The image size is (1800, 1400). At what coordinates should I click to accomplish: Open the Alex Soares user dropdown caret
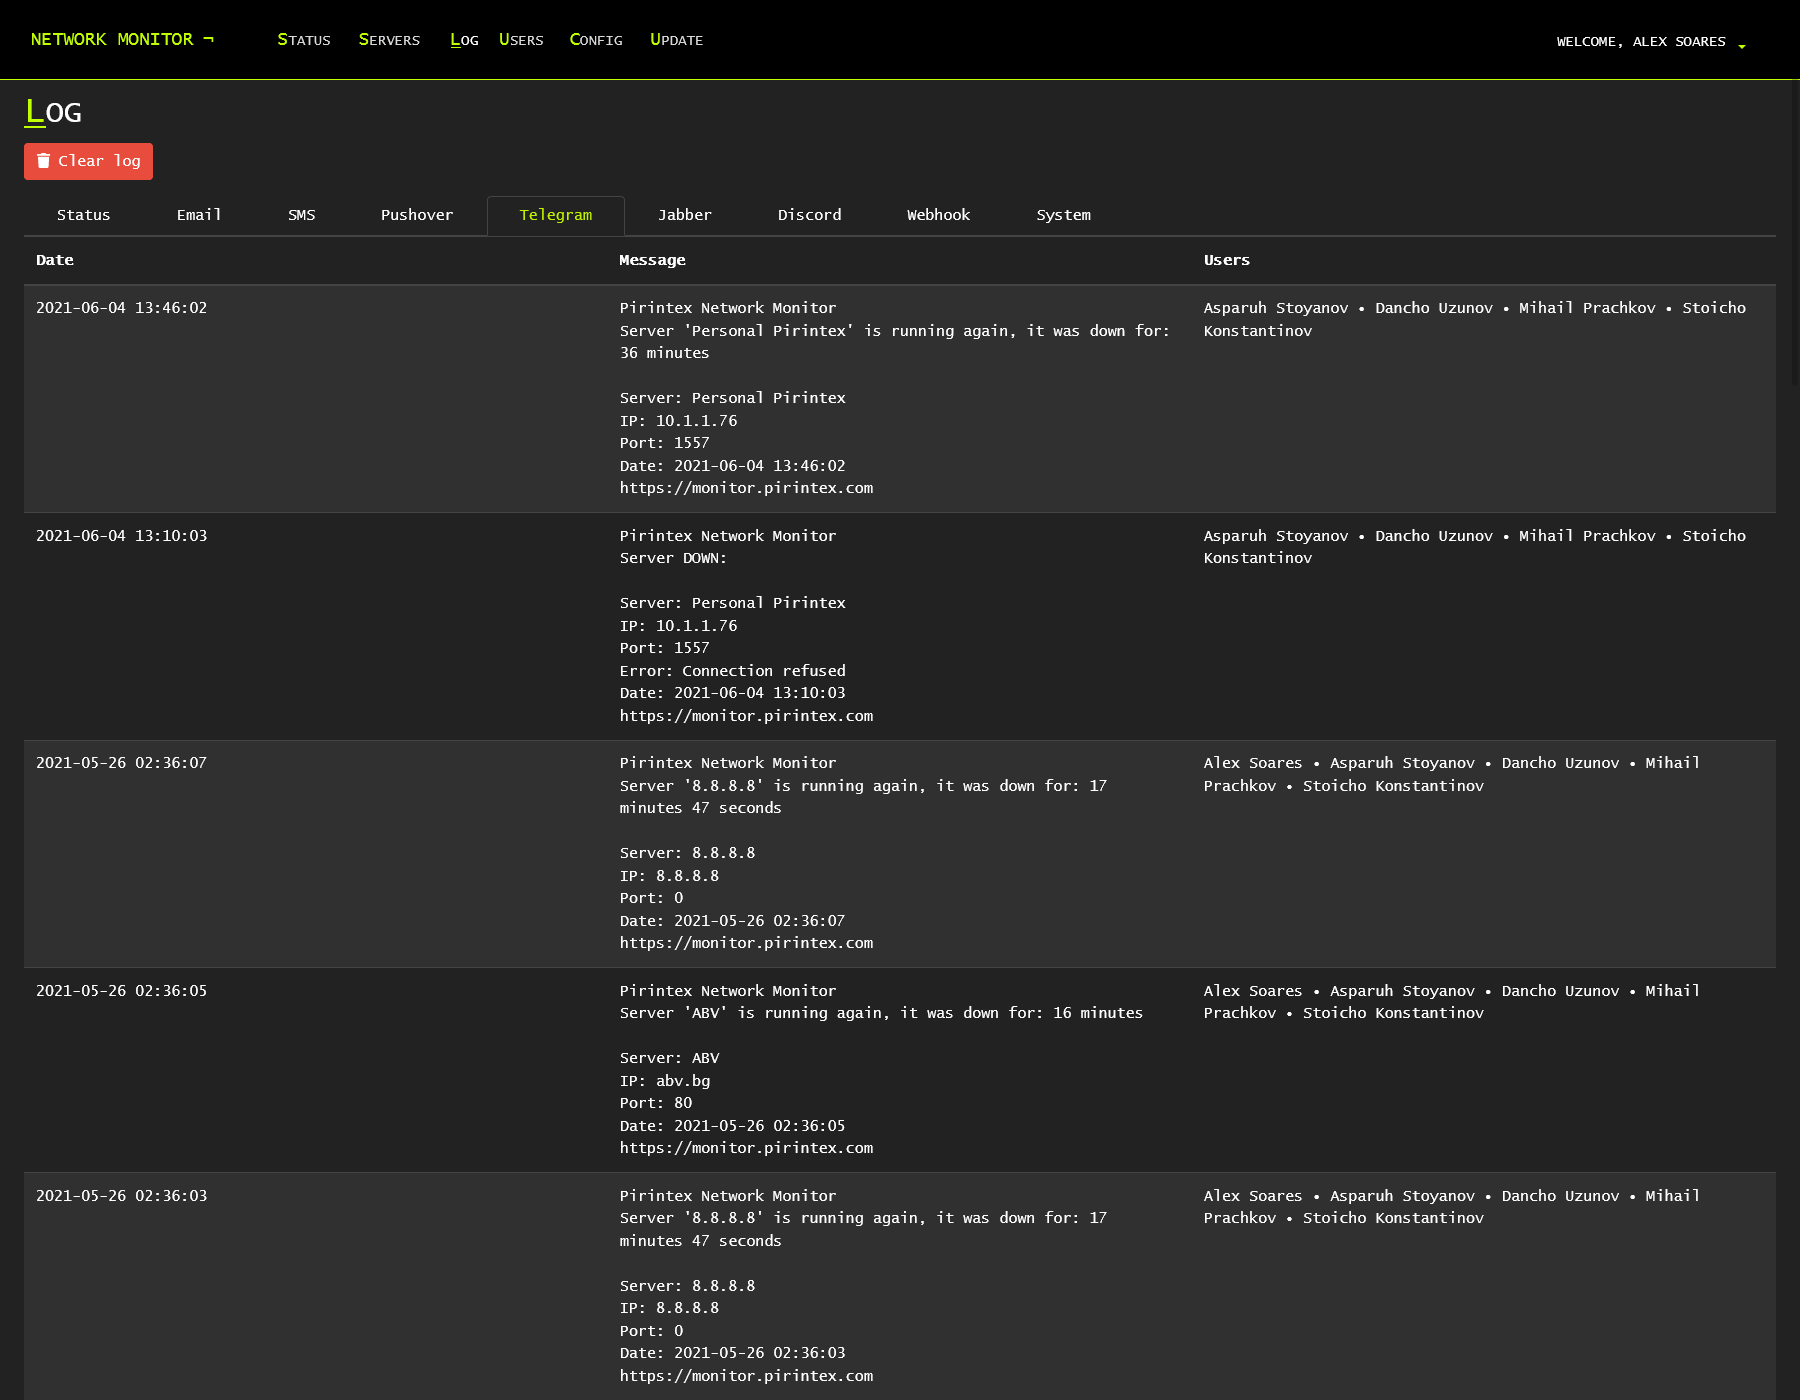tap(1742, 46)
